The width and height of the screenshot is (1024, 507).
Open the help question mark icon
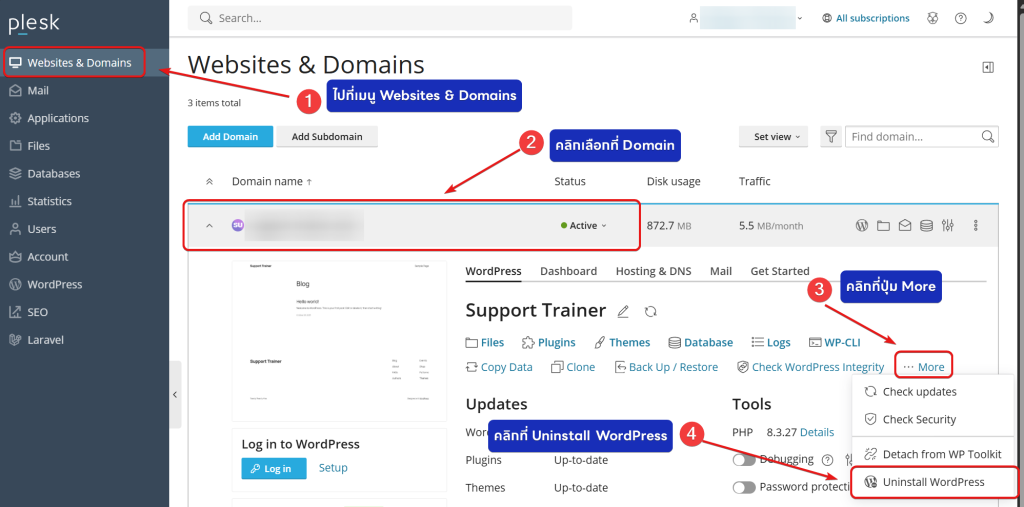click(x=961, y=18)
